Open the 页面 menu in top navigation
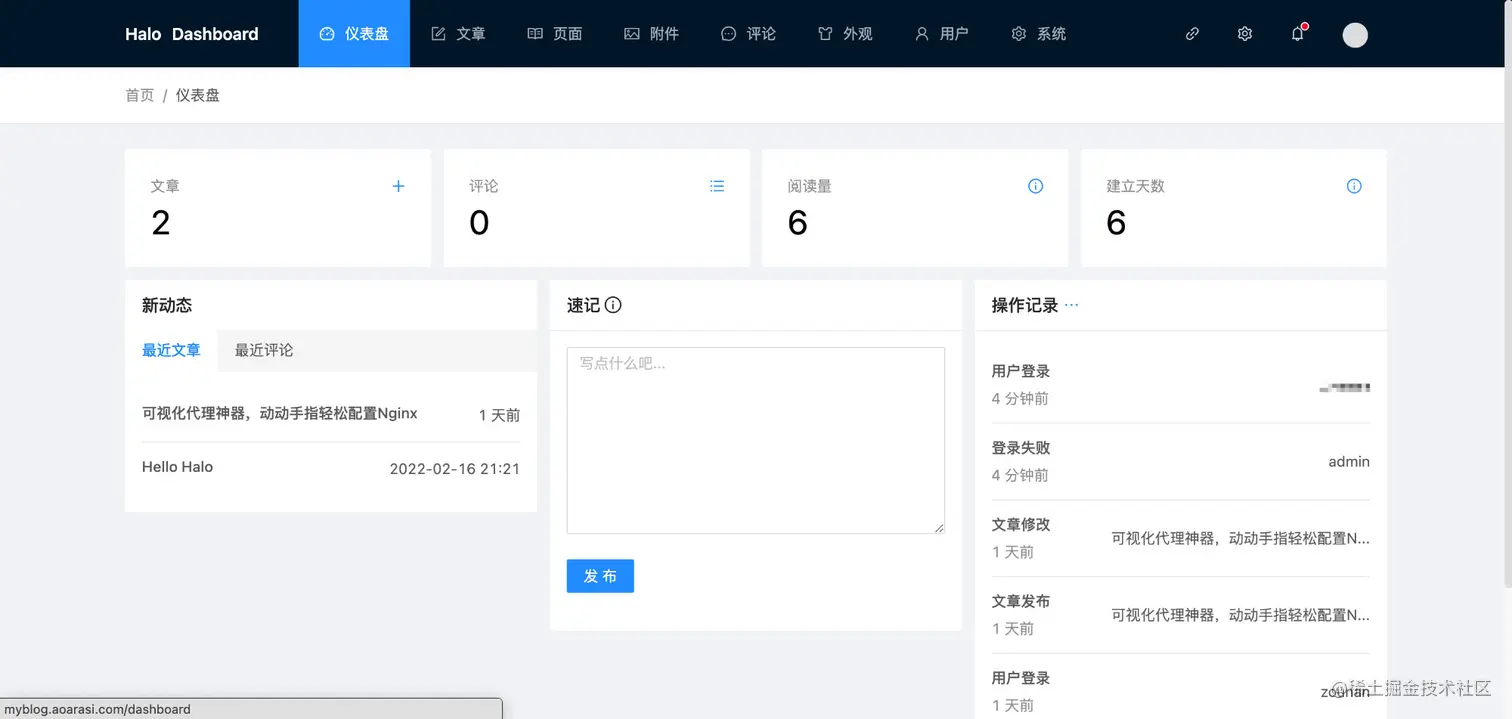The width and height of the screenshot is (1512, 719). (555, 34)
